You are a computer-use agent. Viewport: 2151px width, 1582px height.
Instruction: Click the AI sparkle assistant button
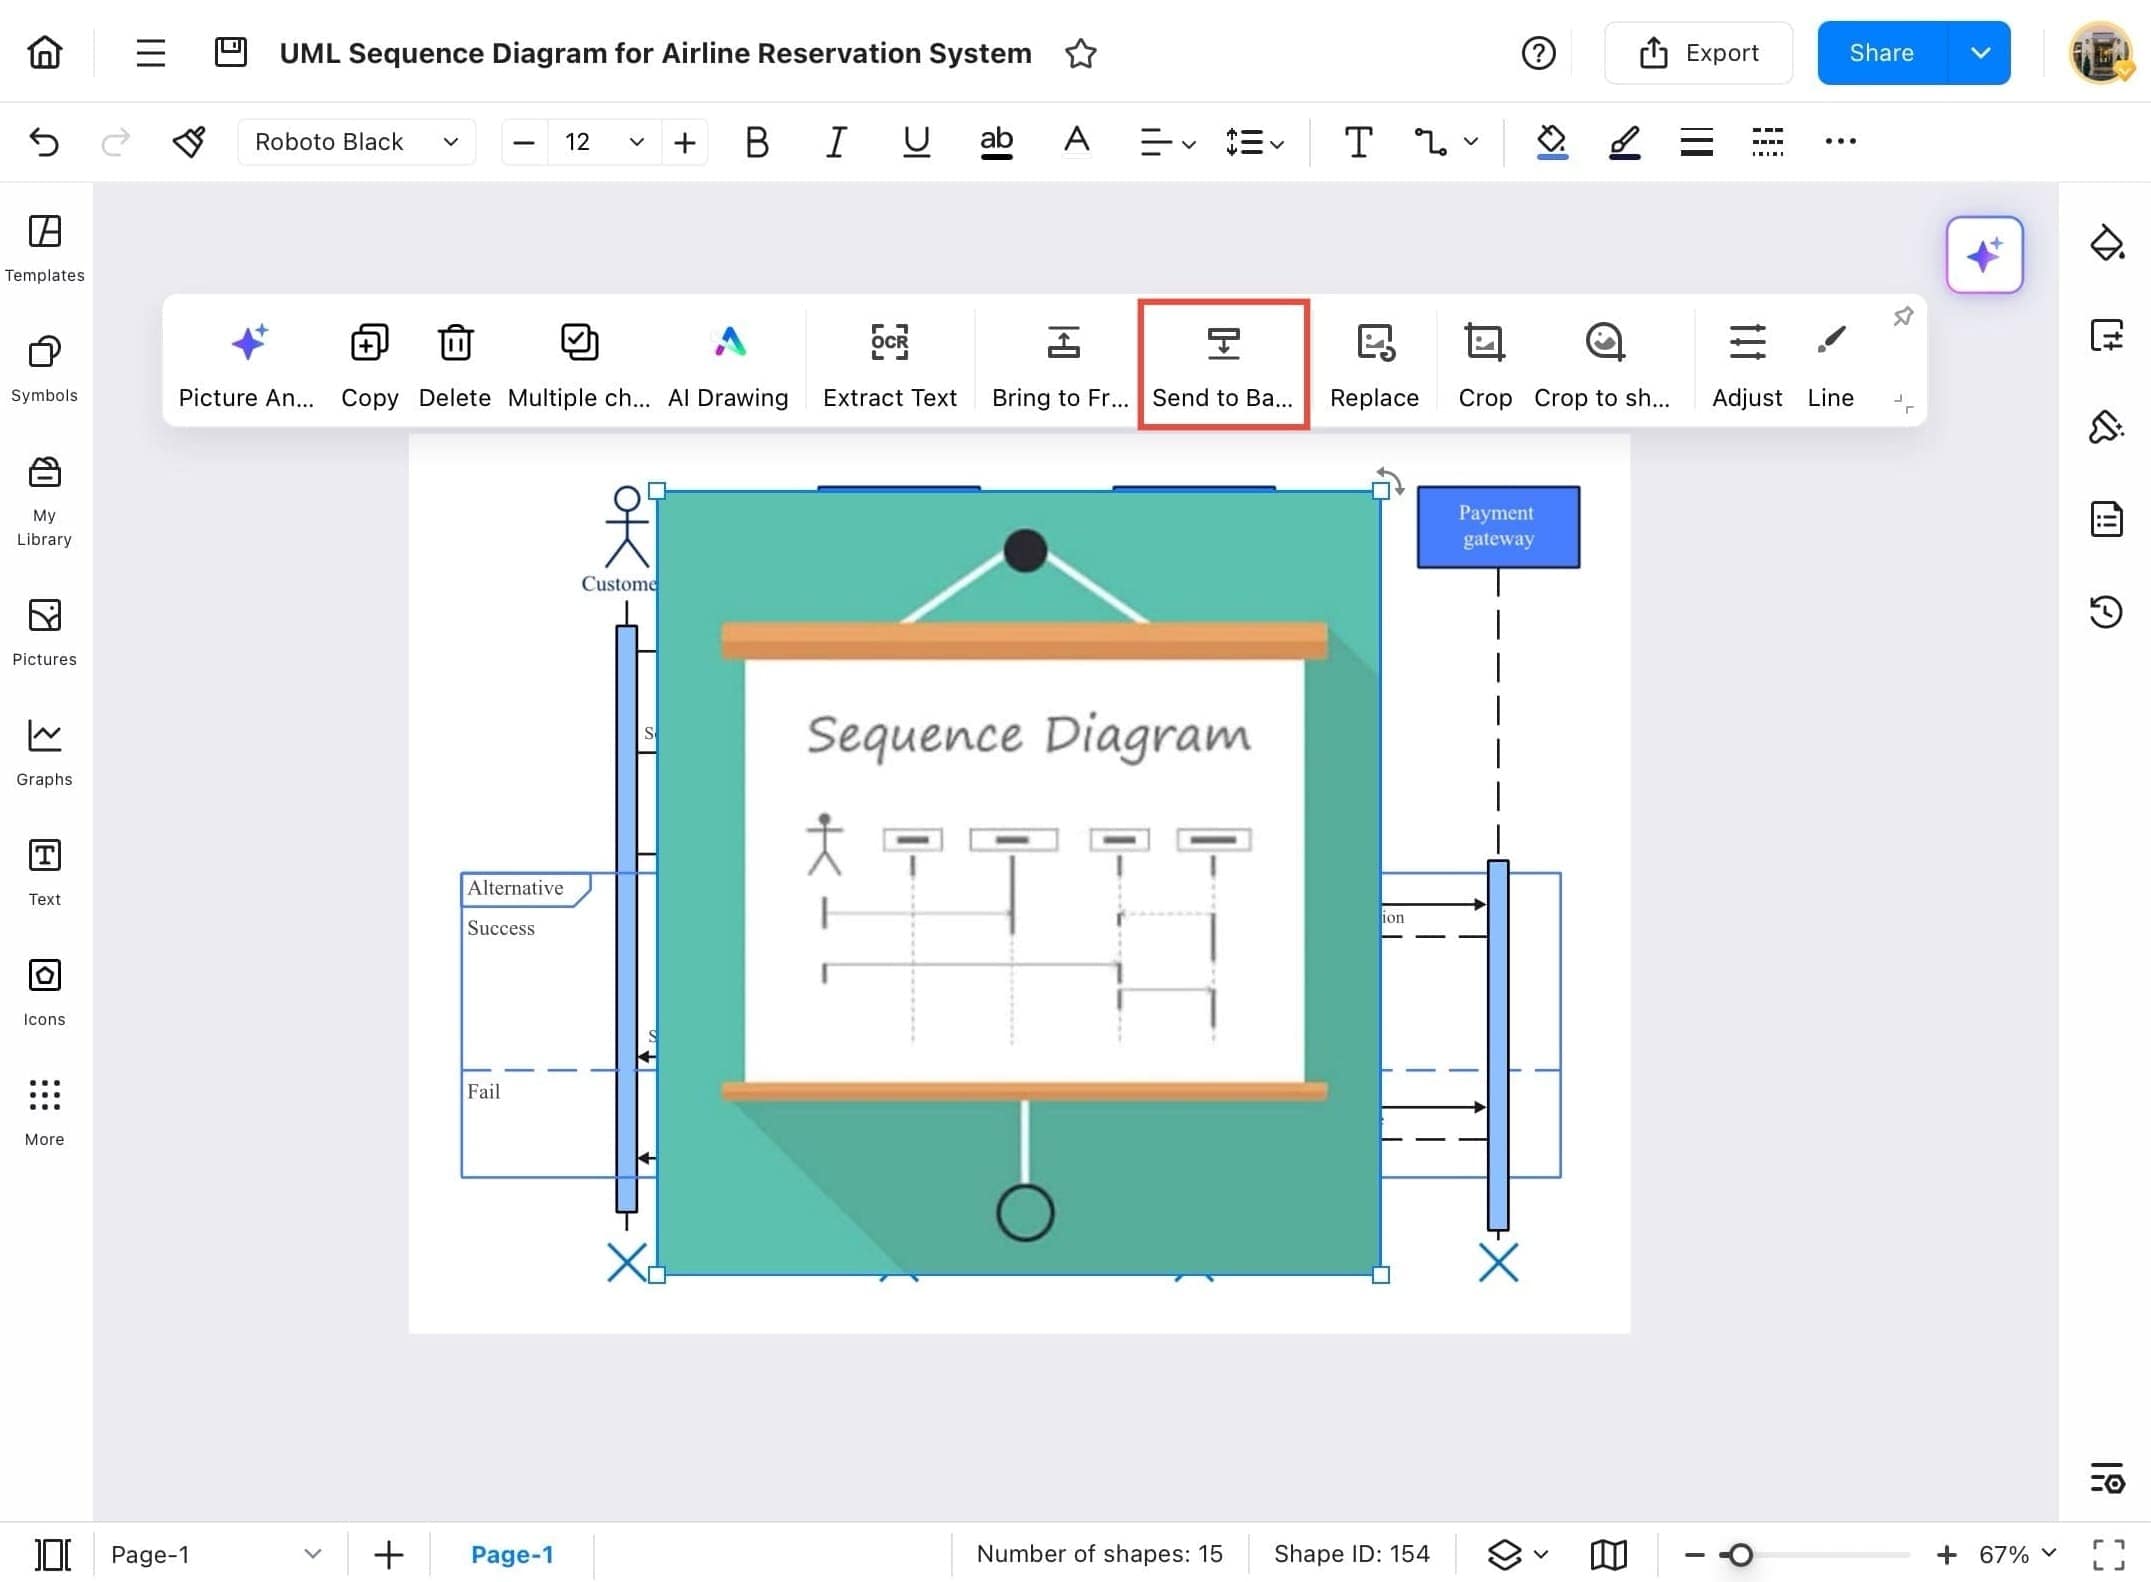point(1984,255)
